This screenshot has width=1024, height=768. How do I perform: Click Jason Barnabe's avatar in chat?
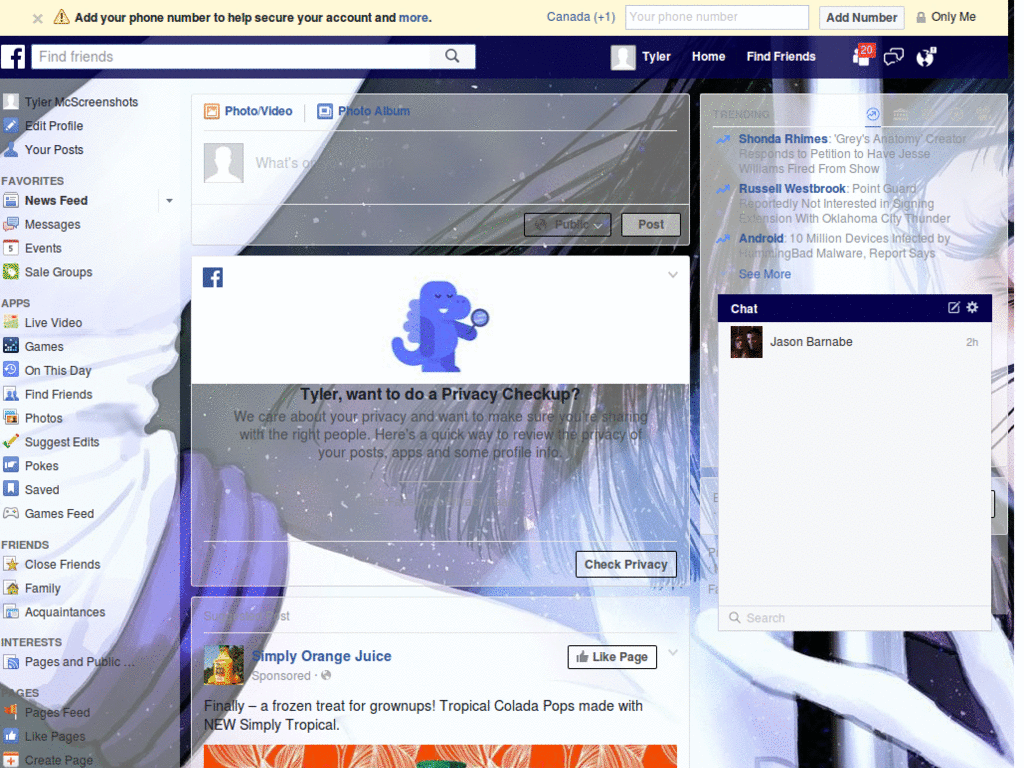pyautogui.click(x=746, y=342)
